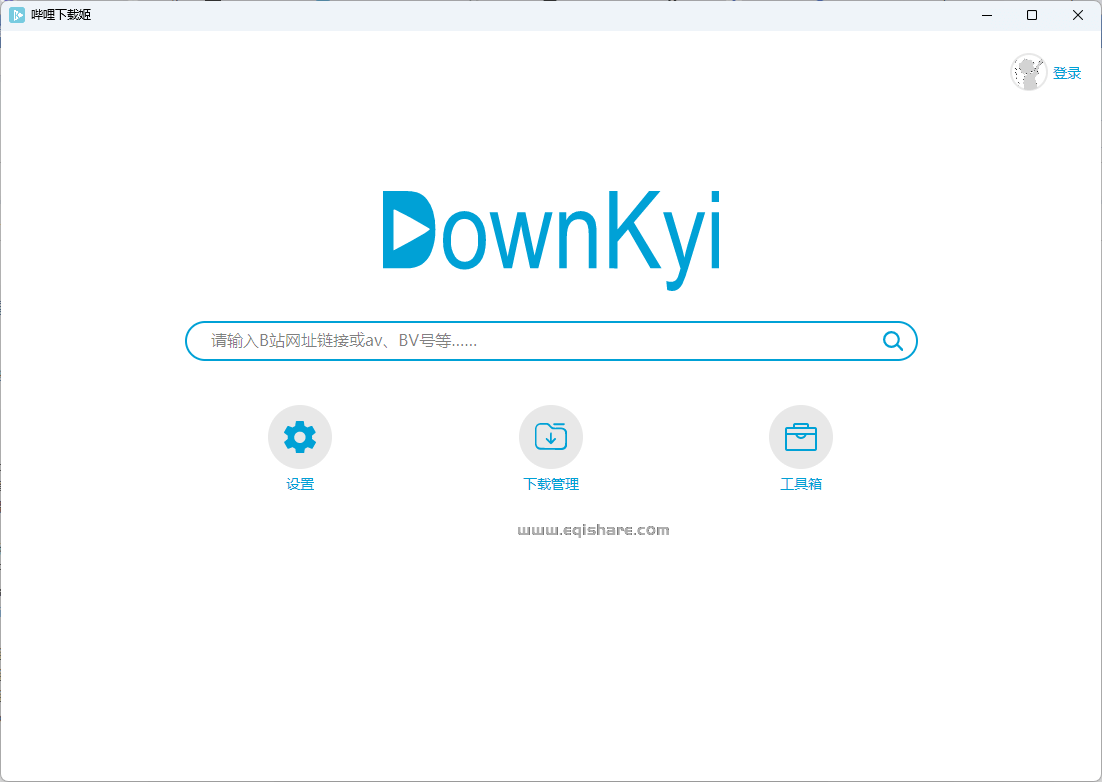Open Download Management via its folder icon
Viewport: 1102px width, 782px height.
[x=550, y=436]
